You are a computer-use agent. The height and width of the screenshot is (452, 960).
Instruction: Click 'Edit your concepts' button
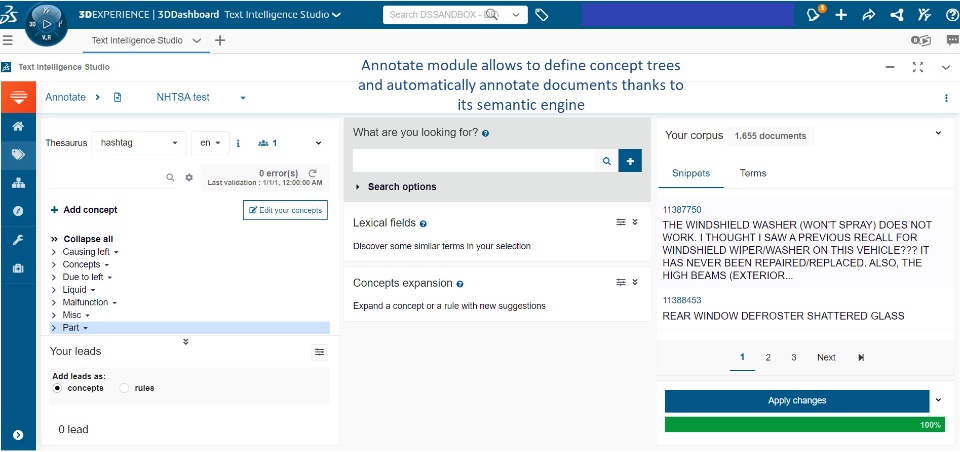(x=285, y=210)
